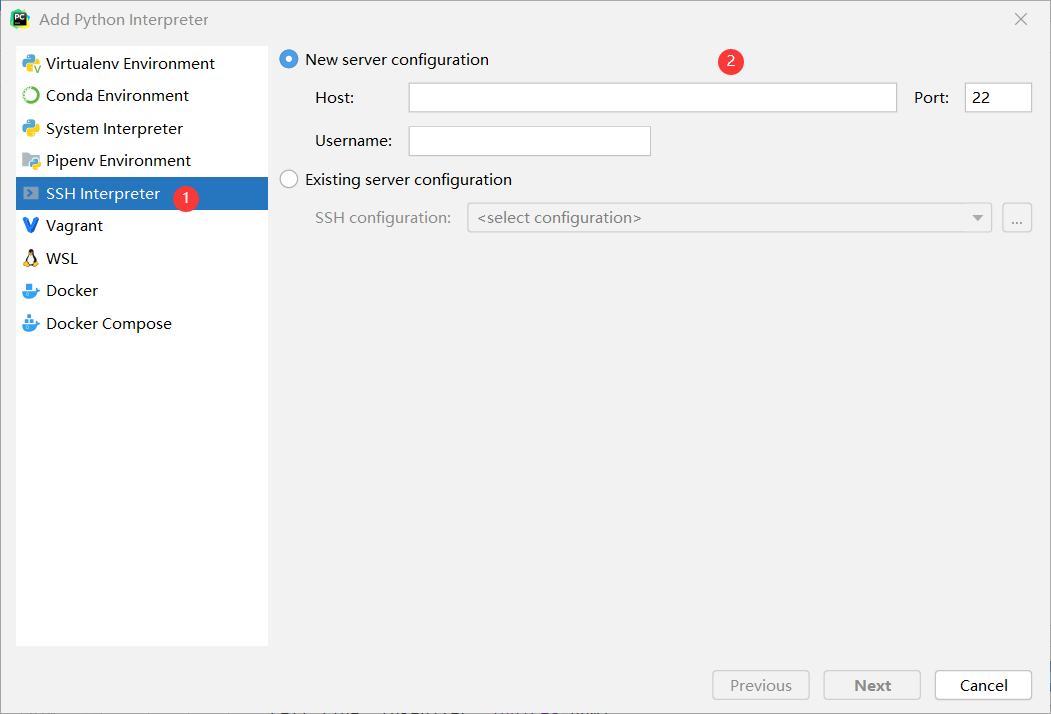Switch to Vagrant interpreter type
This screenshot has width=1051, height=714.
point(142,225)
